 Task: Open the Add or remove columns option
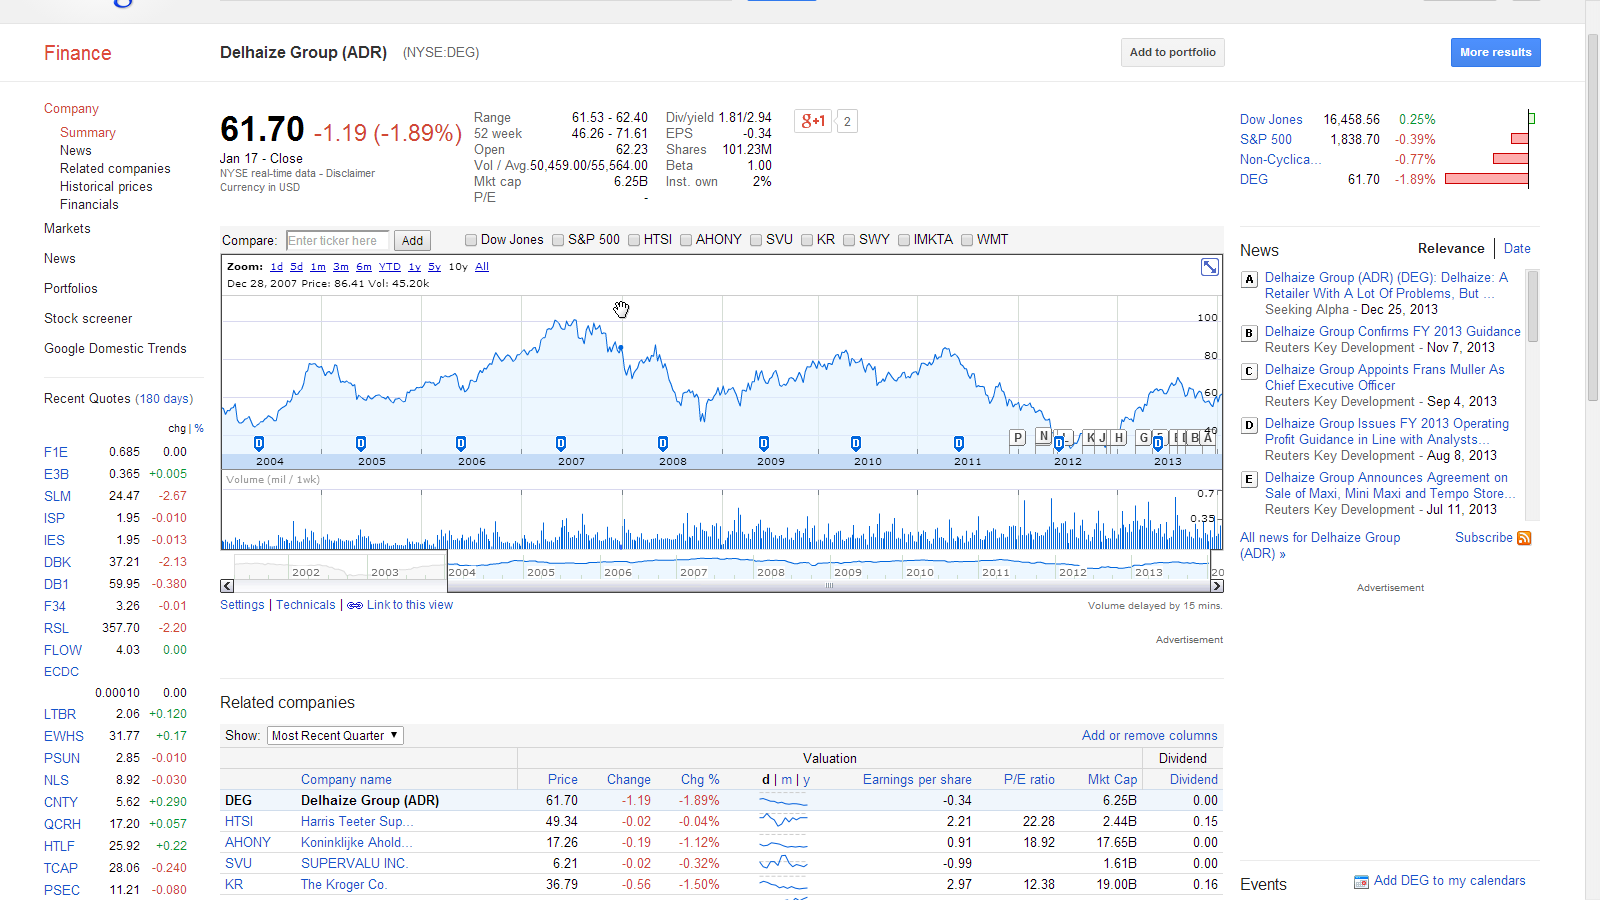[1149, 735]
